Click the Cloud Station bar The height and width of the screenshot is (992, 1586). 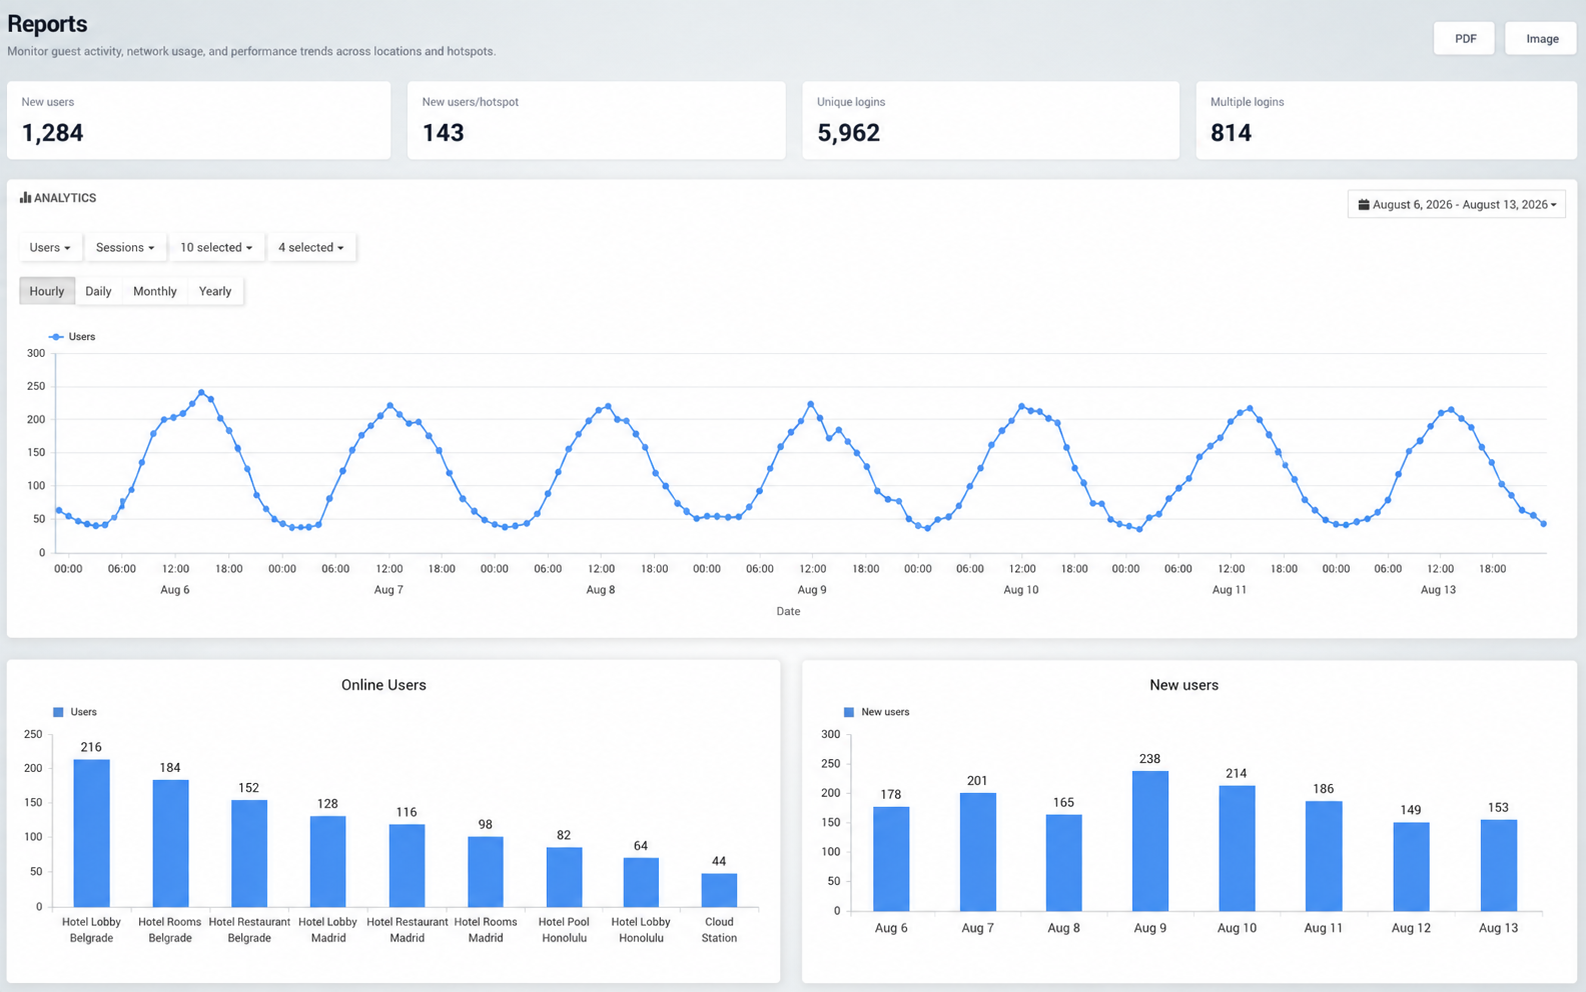pos(719,890)
